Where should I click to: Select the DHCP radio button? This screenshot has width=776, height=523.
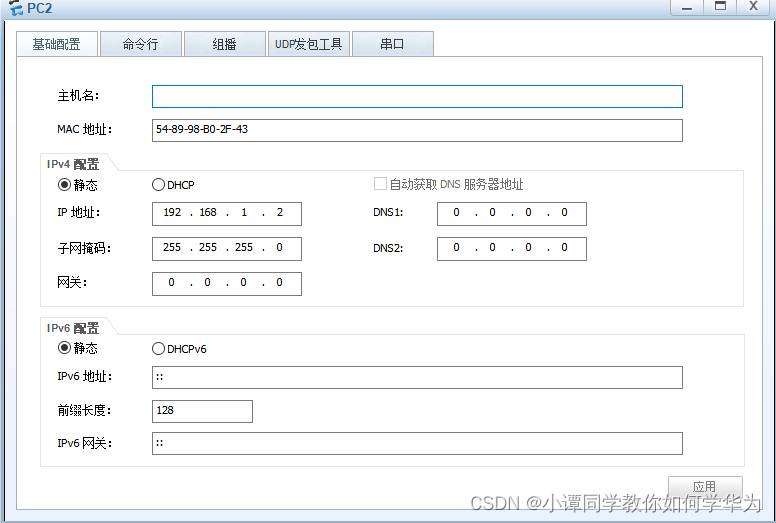pos(158,185)
